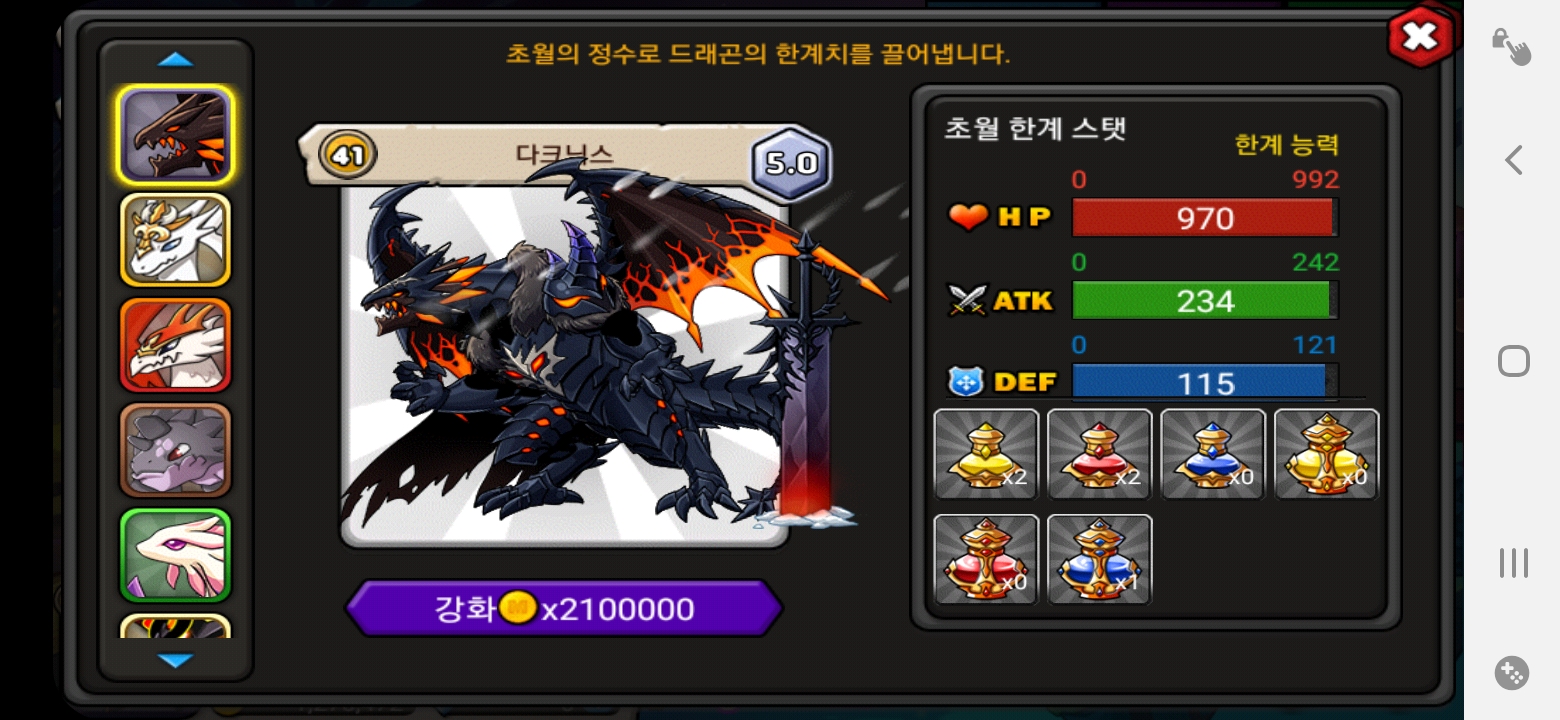The image size is (1560, 720).
Task: Tap the green ATK limit bar
Action: (x=1204, y=300)
